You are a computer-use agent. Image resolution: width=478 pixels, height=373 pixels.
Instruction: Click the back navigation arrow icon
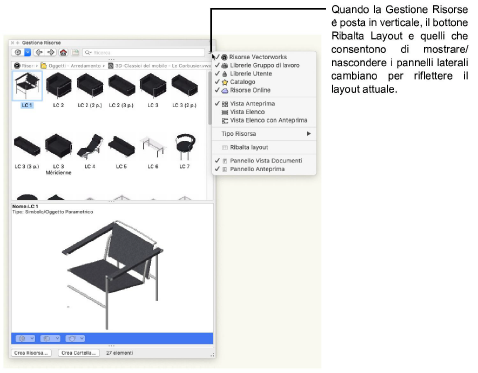pos(39,52)
